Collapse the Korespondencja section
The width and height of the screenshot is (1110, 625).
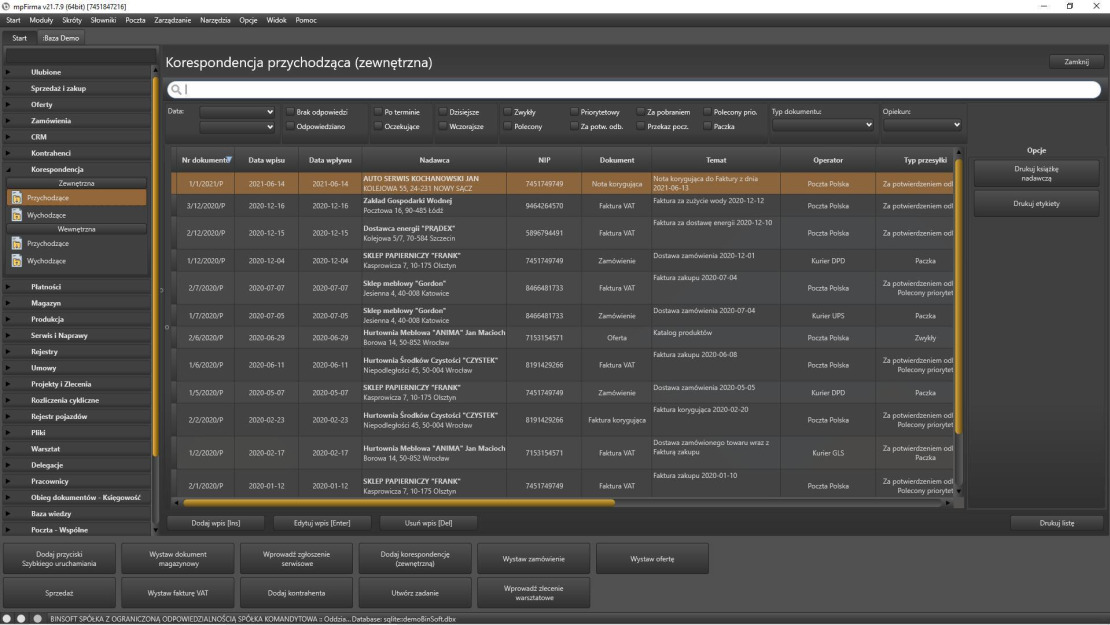(8, 170)
